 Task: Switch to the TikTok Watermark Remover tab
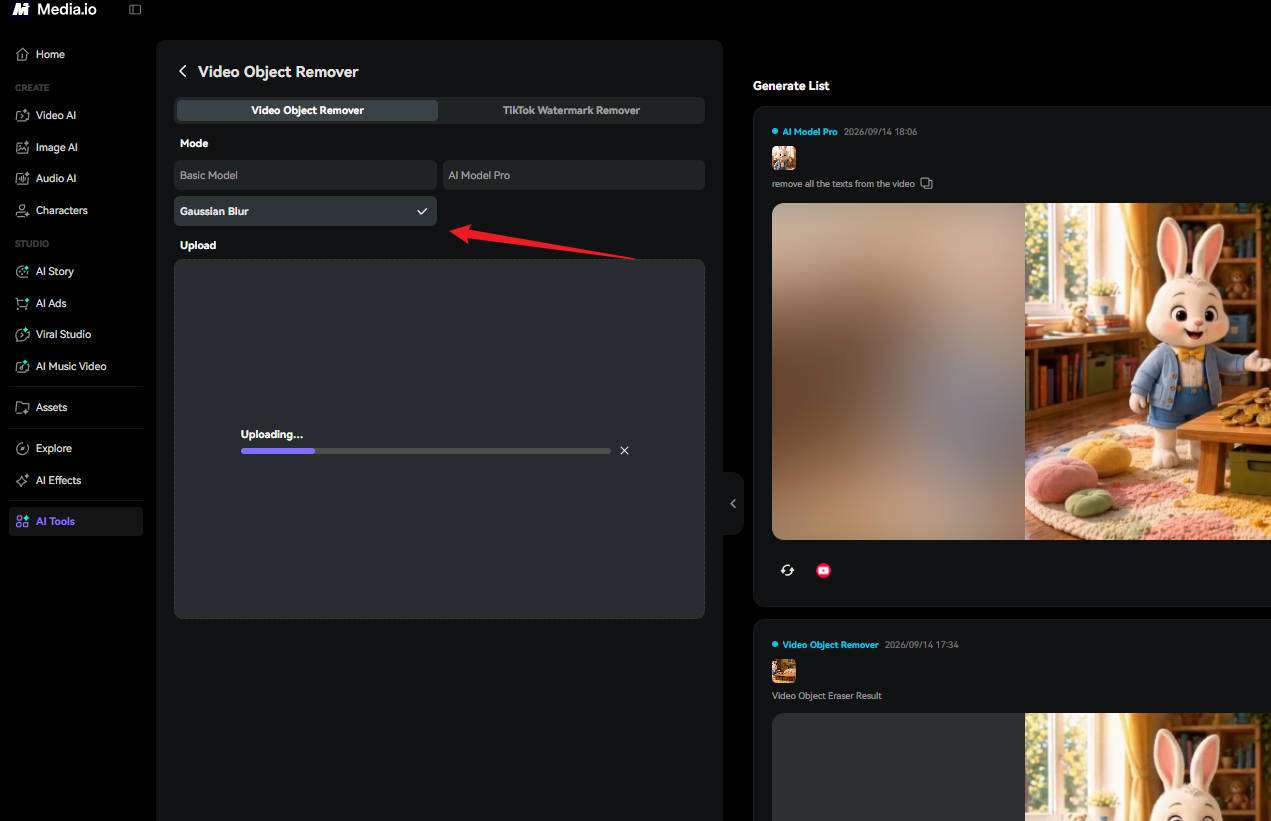click(x=571, y=110)
